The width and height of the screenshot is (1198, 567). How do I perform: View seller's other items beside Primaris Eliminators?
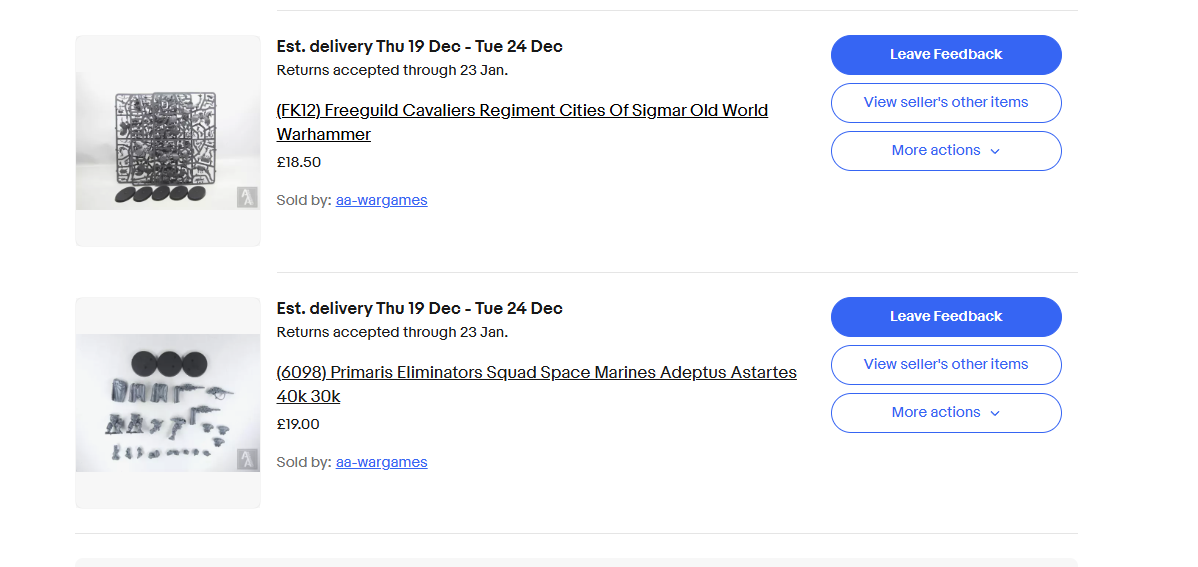945,364
